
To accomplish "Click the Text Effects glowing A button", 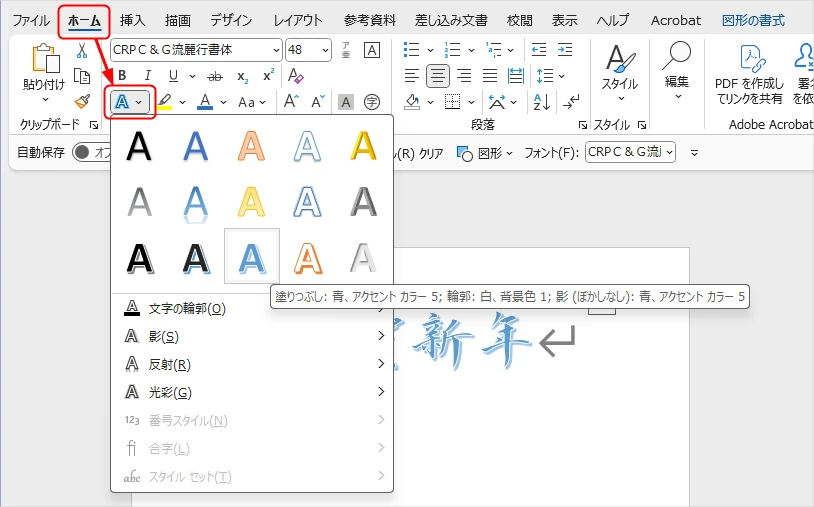I will click(x=121, y=102).
